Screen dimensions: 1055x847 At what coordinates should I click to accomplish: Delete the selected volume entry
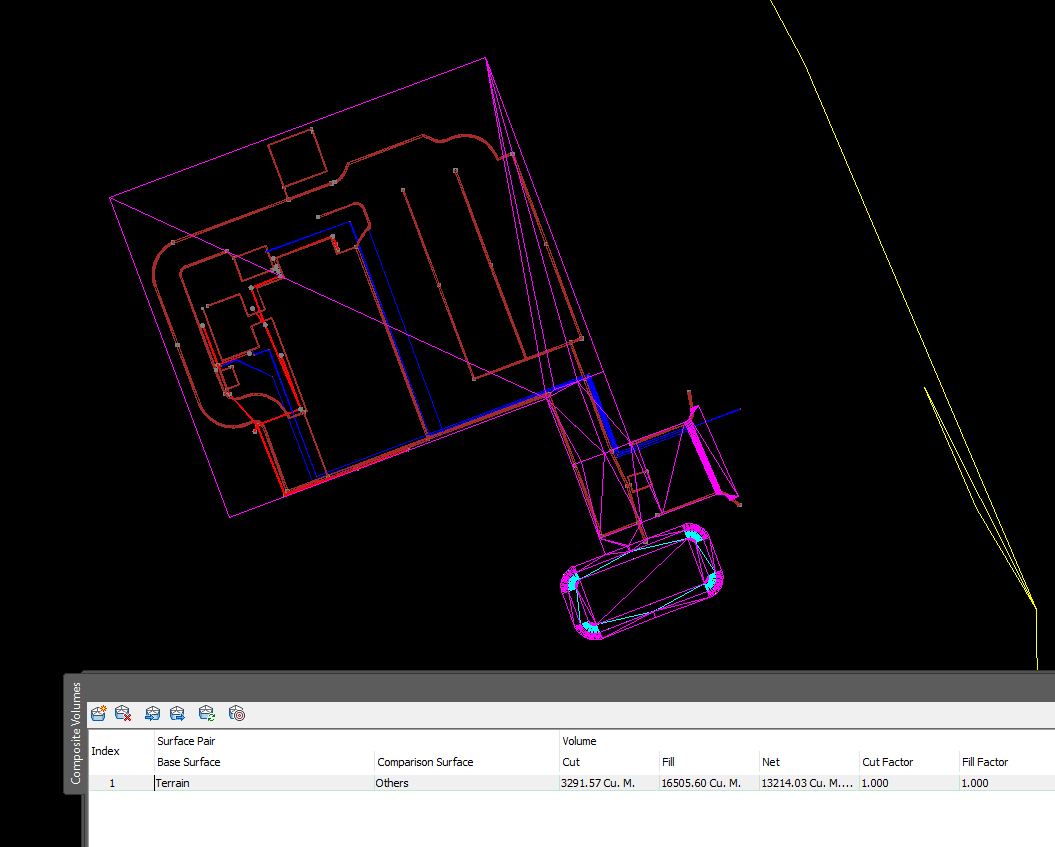123,713
